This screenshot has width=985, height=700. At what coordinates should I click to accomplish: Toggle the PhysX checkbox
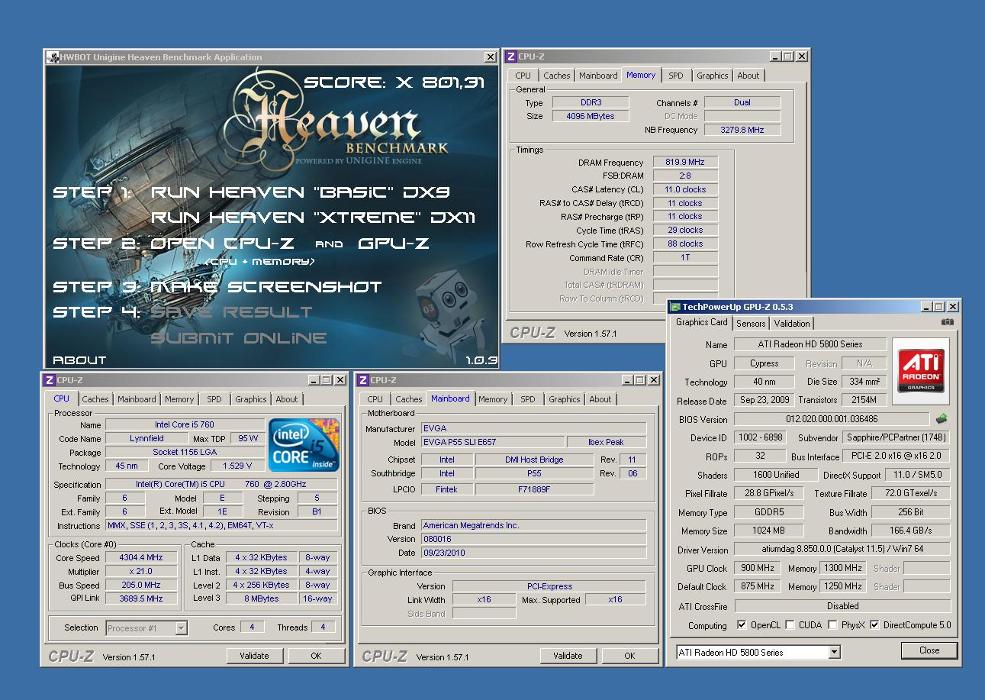(x=832, y=625)
